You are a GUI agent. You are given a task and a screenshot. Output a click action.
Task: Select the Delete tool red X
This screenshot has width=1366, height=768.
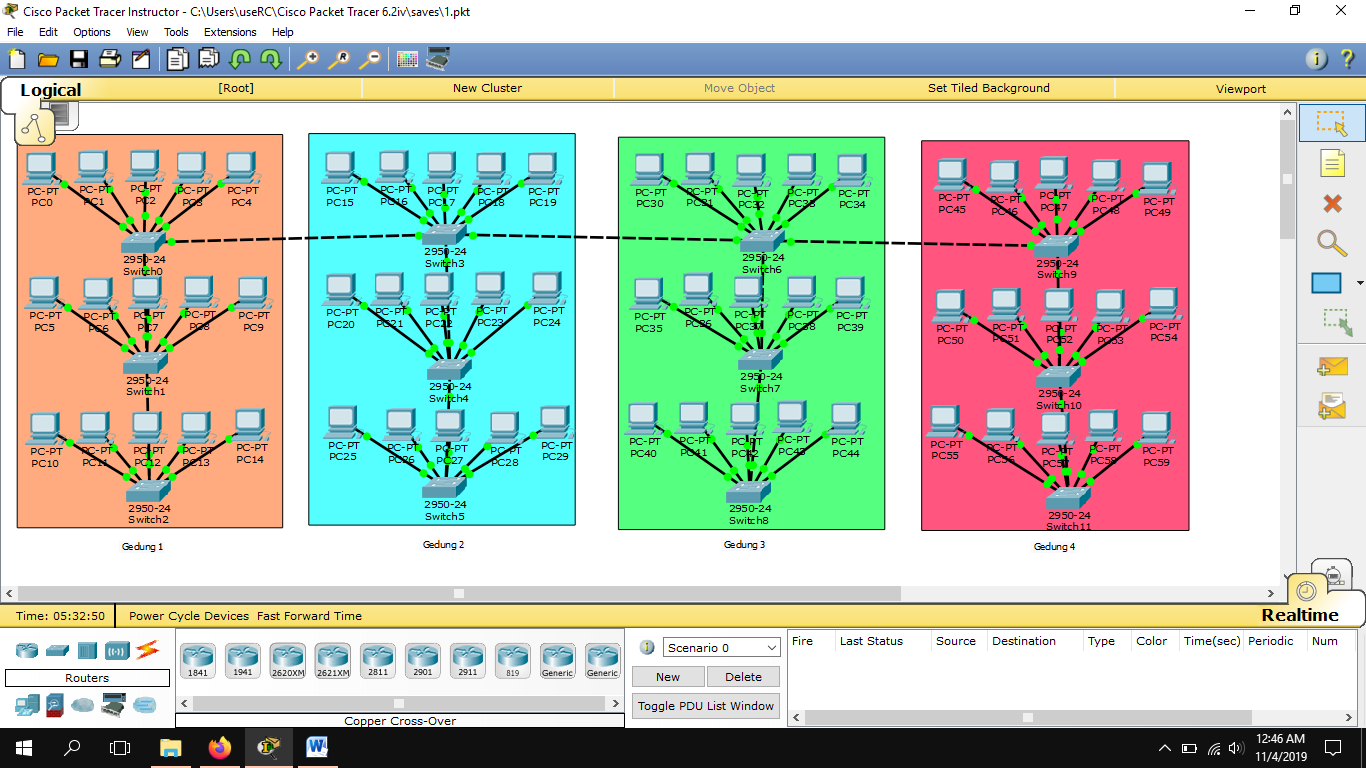[x=1332, y=203]
